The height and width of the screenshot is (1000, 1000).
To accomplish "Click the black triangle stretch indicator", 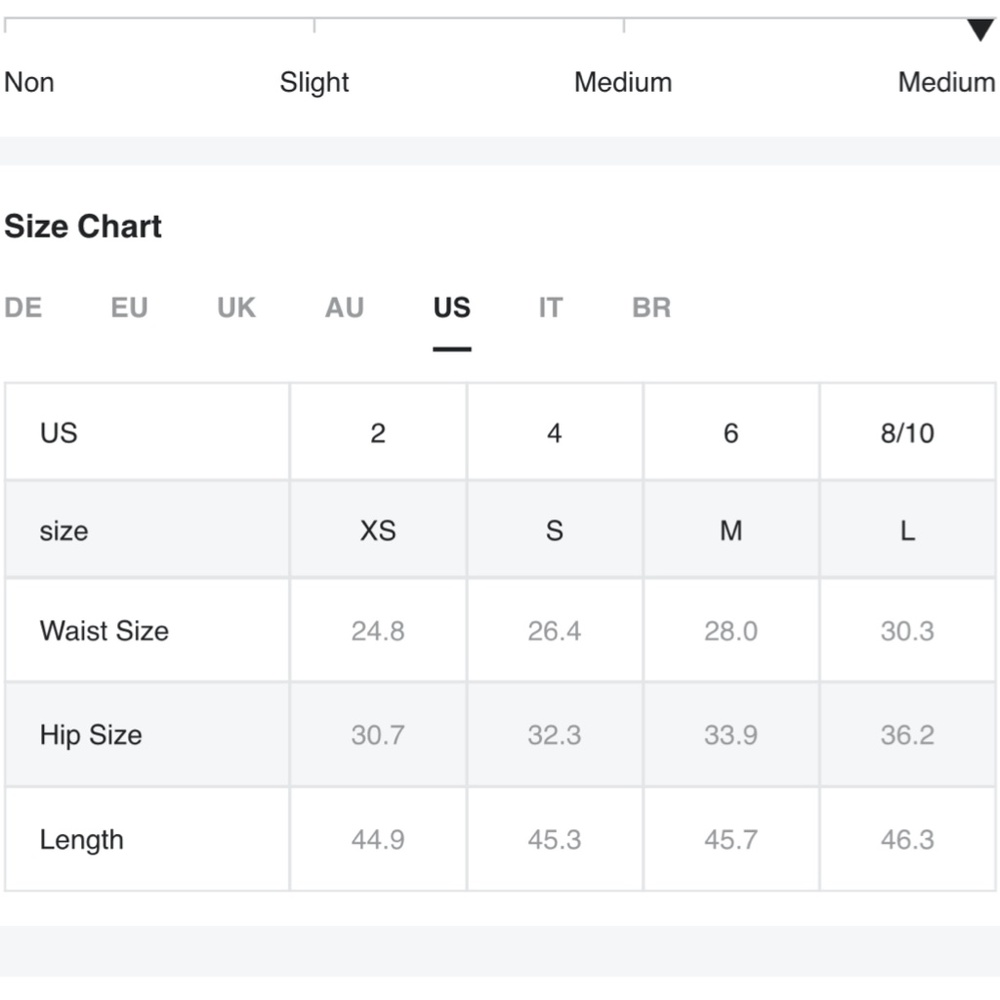I will click(980, 29).
